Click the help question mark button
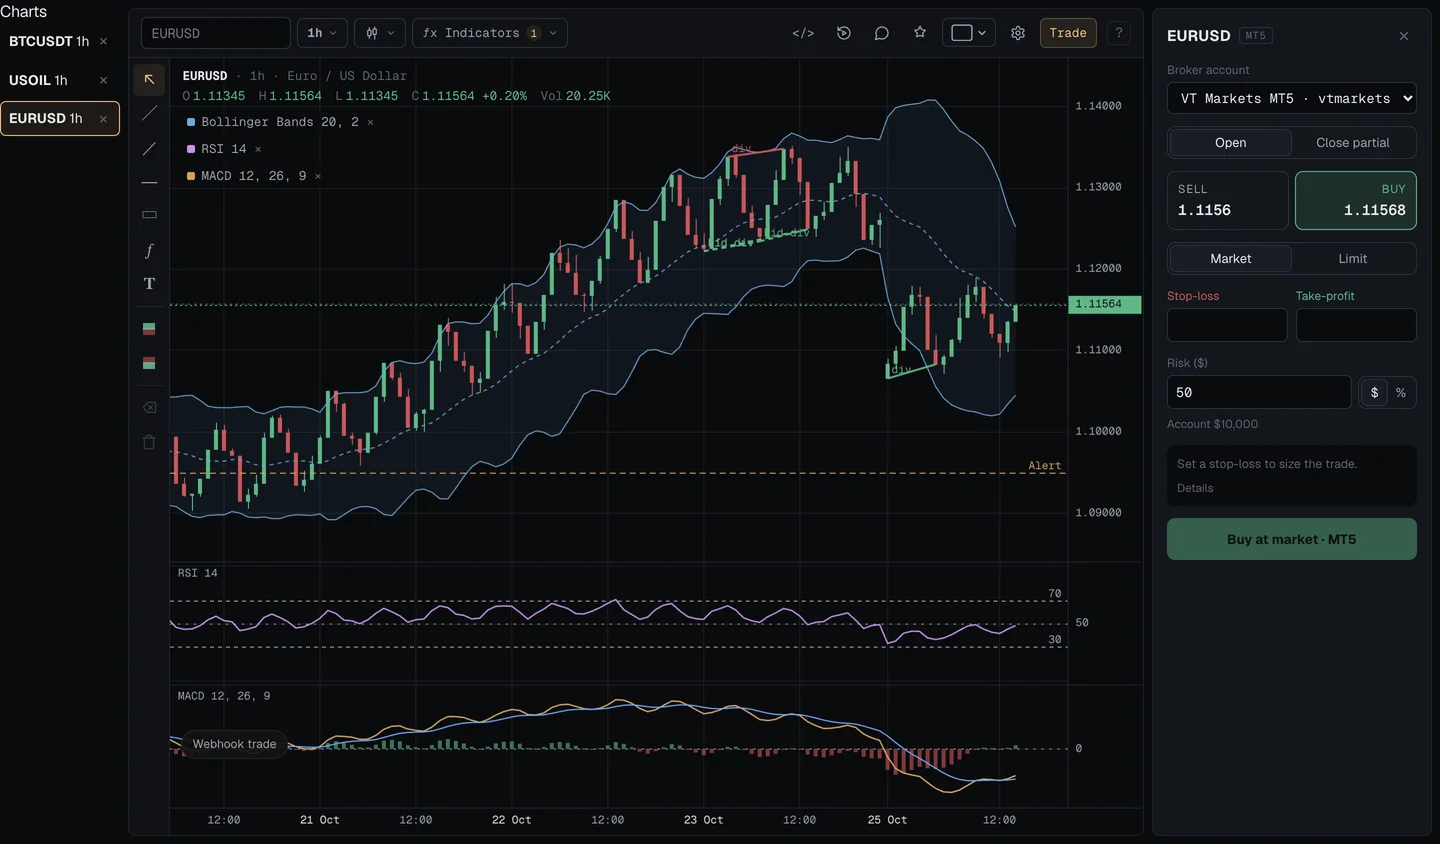 (1119, 33)
